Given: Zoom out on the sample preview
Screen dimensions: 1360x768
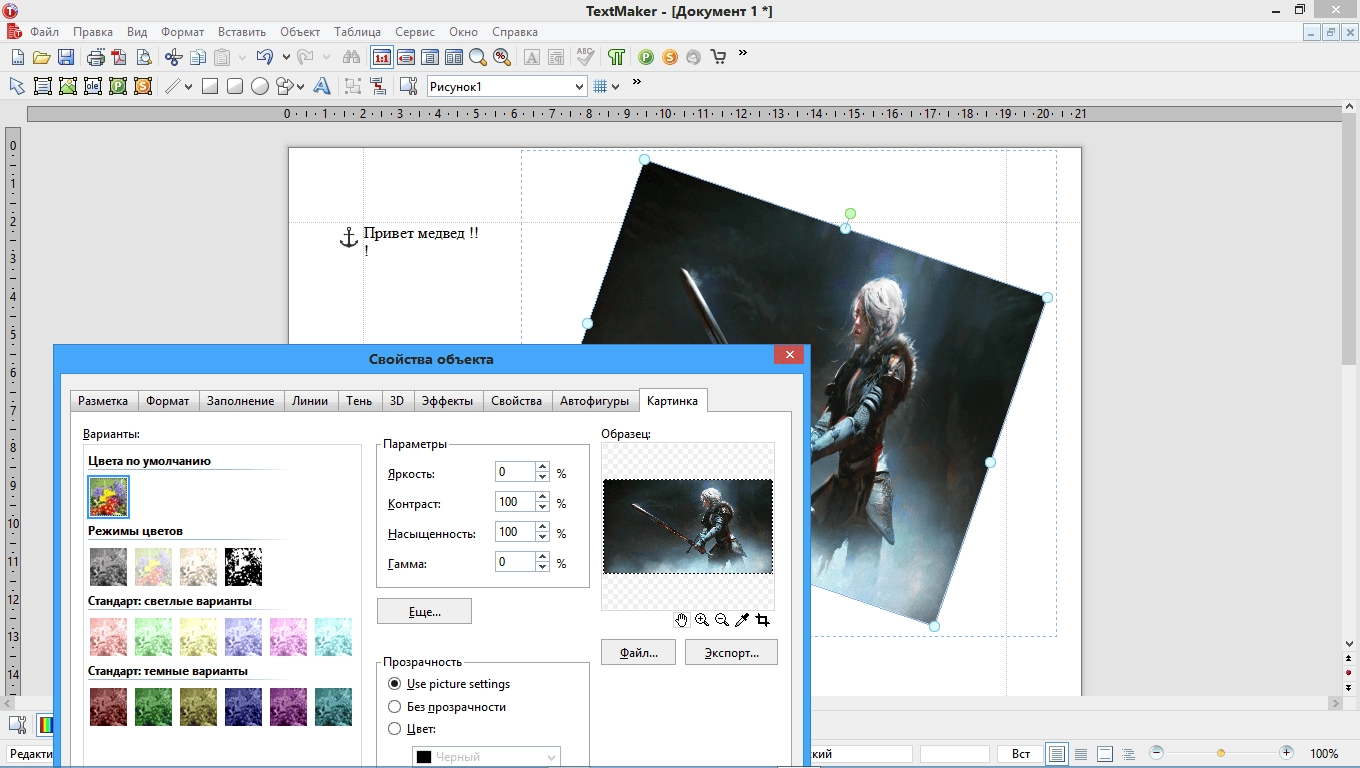Looking at the screenshot, I should [x=722, y=620].
